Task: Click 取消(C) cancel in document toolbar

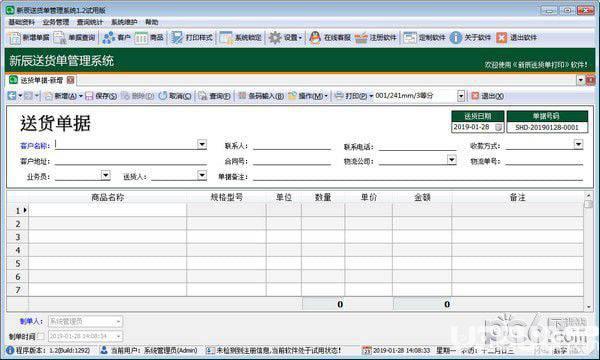Action: 175,96
